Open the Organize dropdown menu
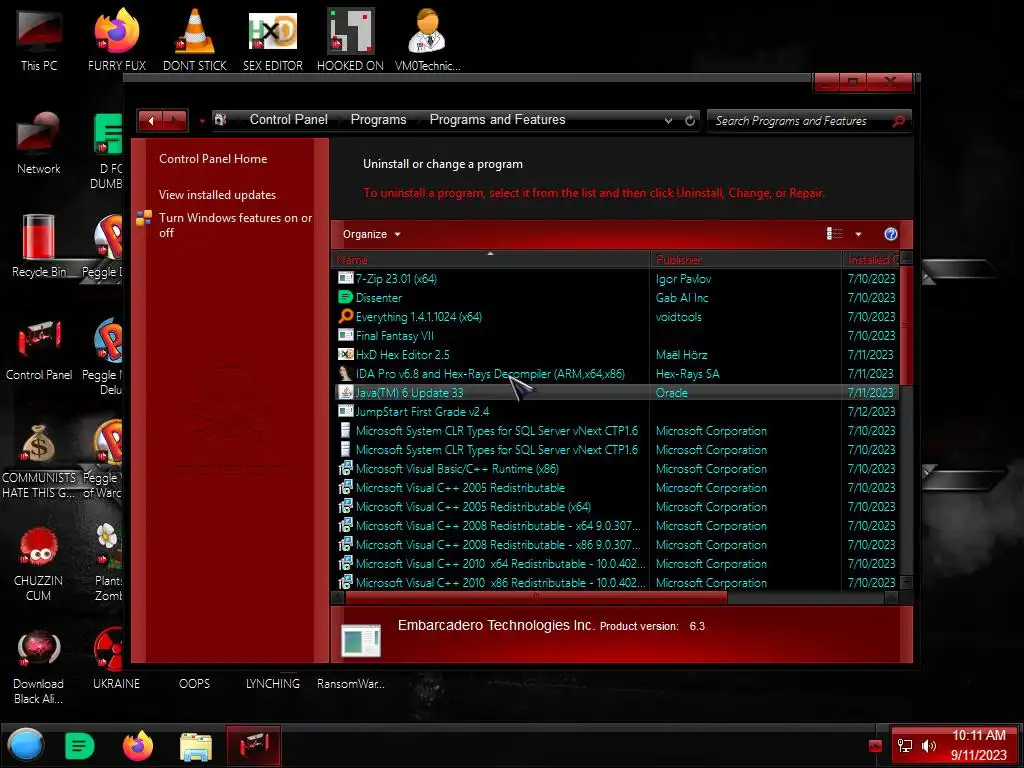This screenshot has width=1024, height=768. coord(372,234)
